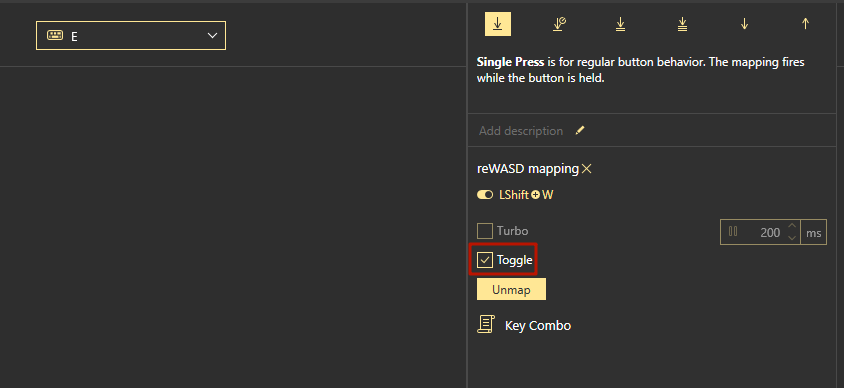Select the Long Press activator icon

[559, 24]
